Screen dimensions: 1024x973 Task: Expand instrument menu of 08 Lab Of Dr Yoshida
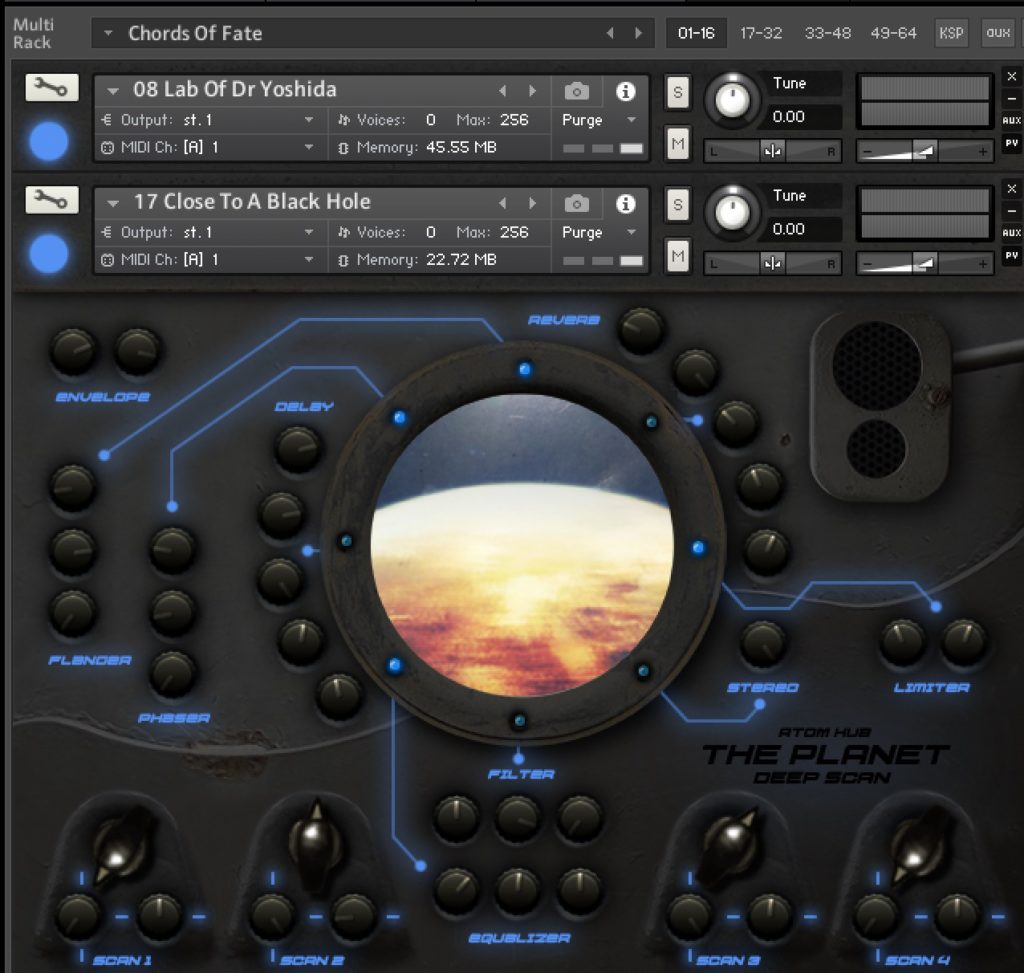coord(113,91)
